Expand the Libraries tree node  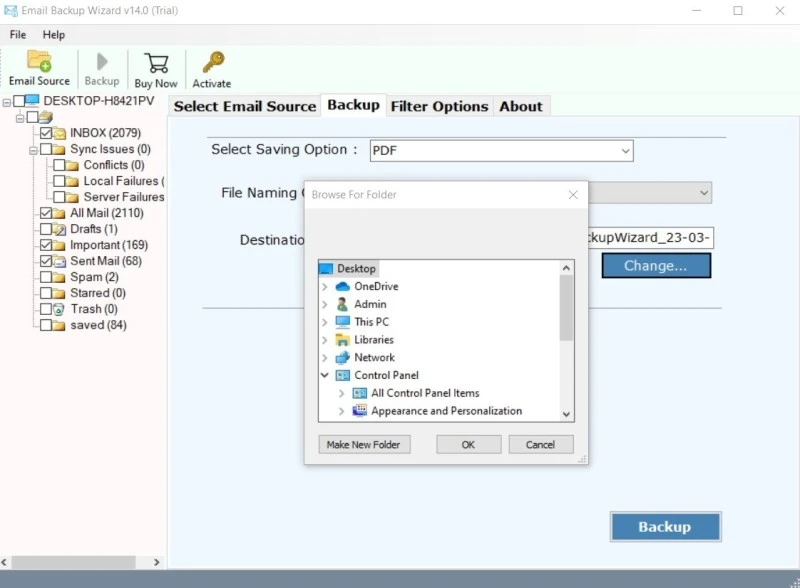point(325,340)
